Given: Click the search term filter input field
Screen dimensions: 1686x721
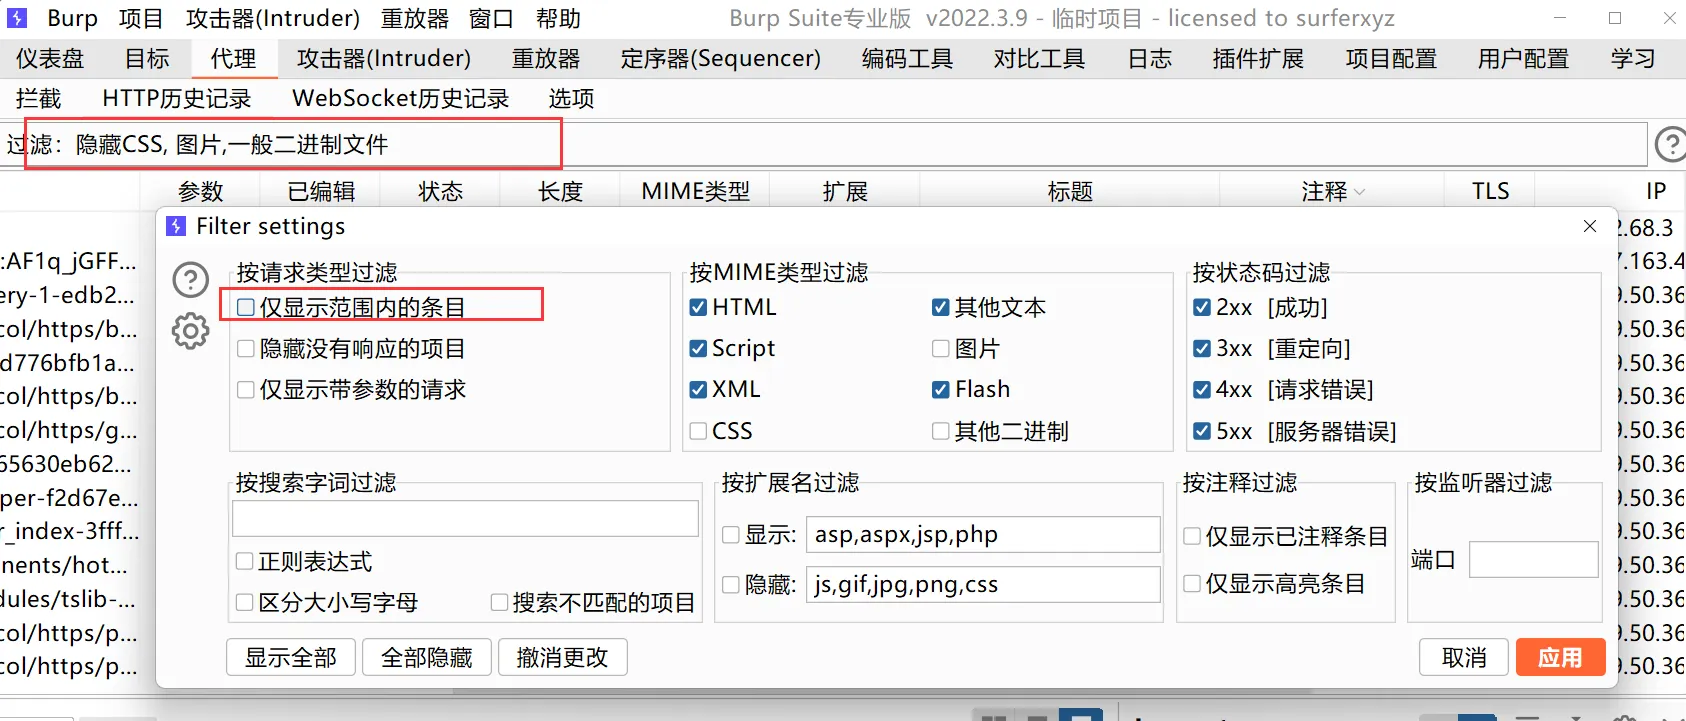Looking at the screenshot, I should (x=465, y=518).
